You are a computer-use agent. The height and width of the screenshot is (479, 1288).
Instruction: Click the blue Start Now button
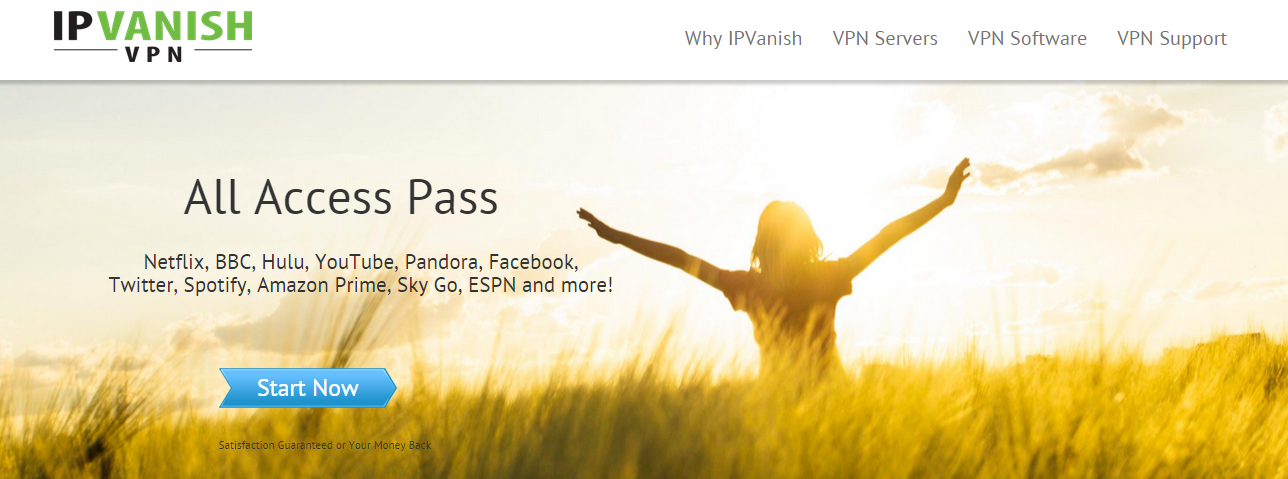tap(308, 388)
